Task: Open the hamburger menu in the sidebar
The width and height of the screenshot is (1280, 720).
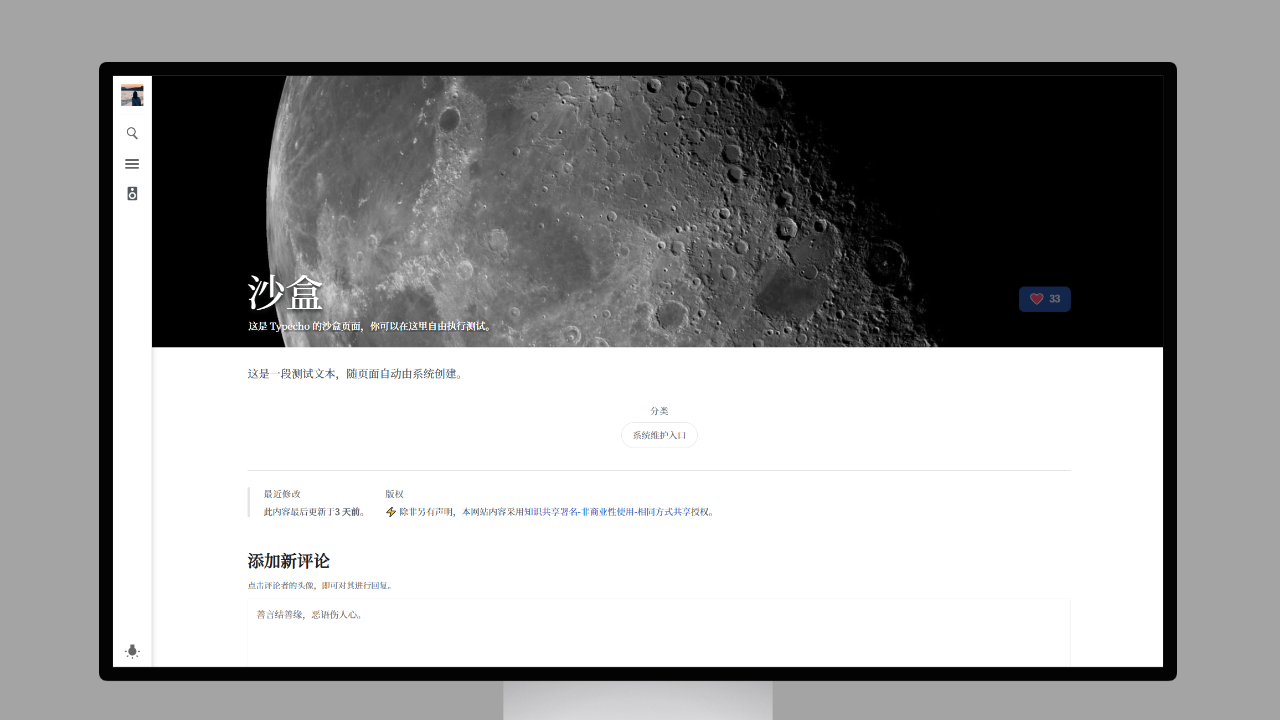Action: pos(132,164)
